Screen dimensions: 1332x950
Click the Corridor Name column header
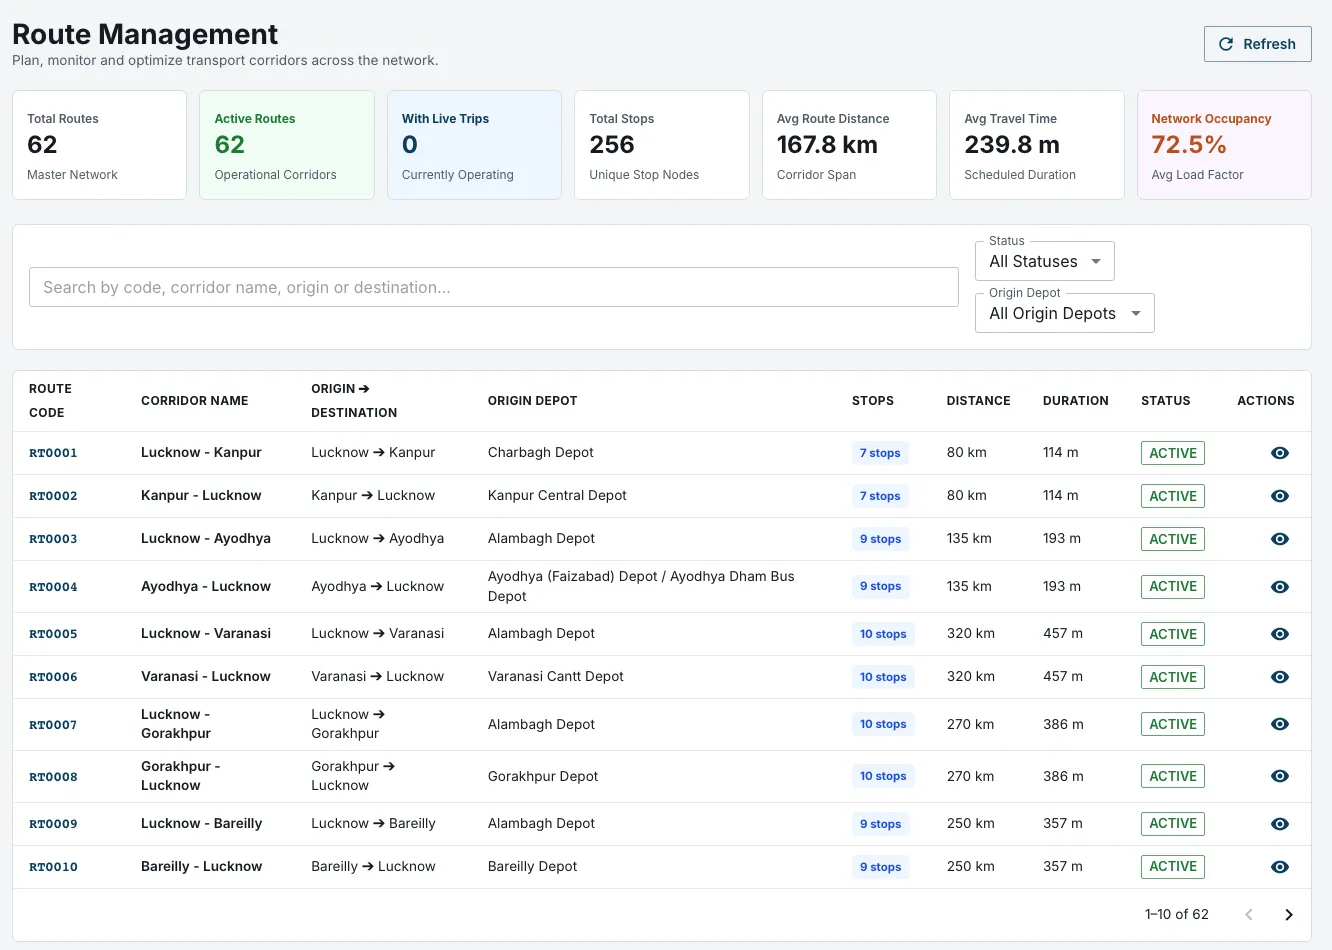[194, 401]
